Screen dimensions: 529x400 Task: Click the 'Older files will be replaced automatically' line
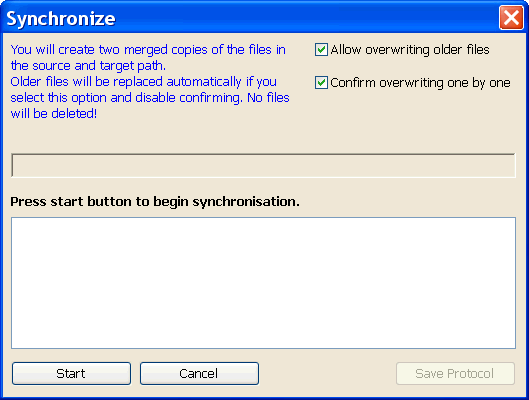[143, 82]
